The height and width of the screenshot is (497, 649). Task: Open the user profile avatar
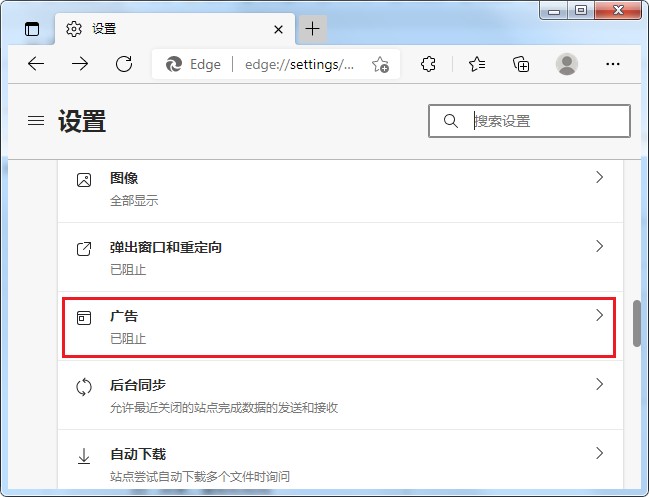[x=567, y=64]
